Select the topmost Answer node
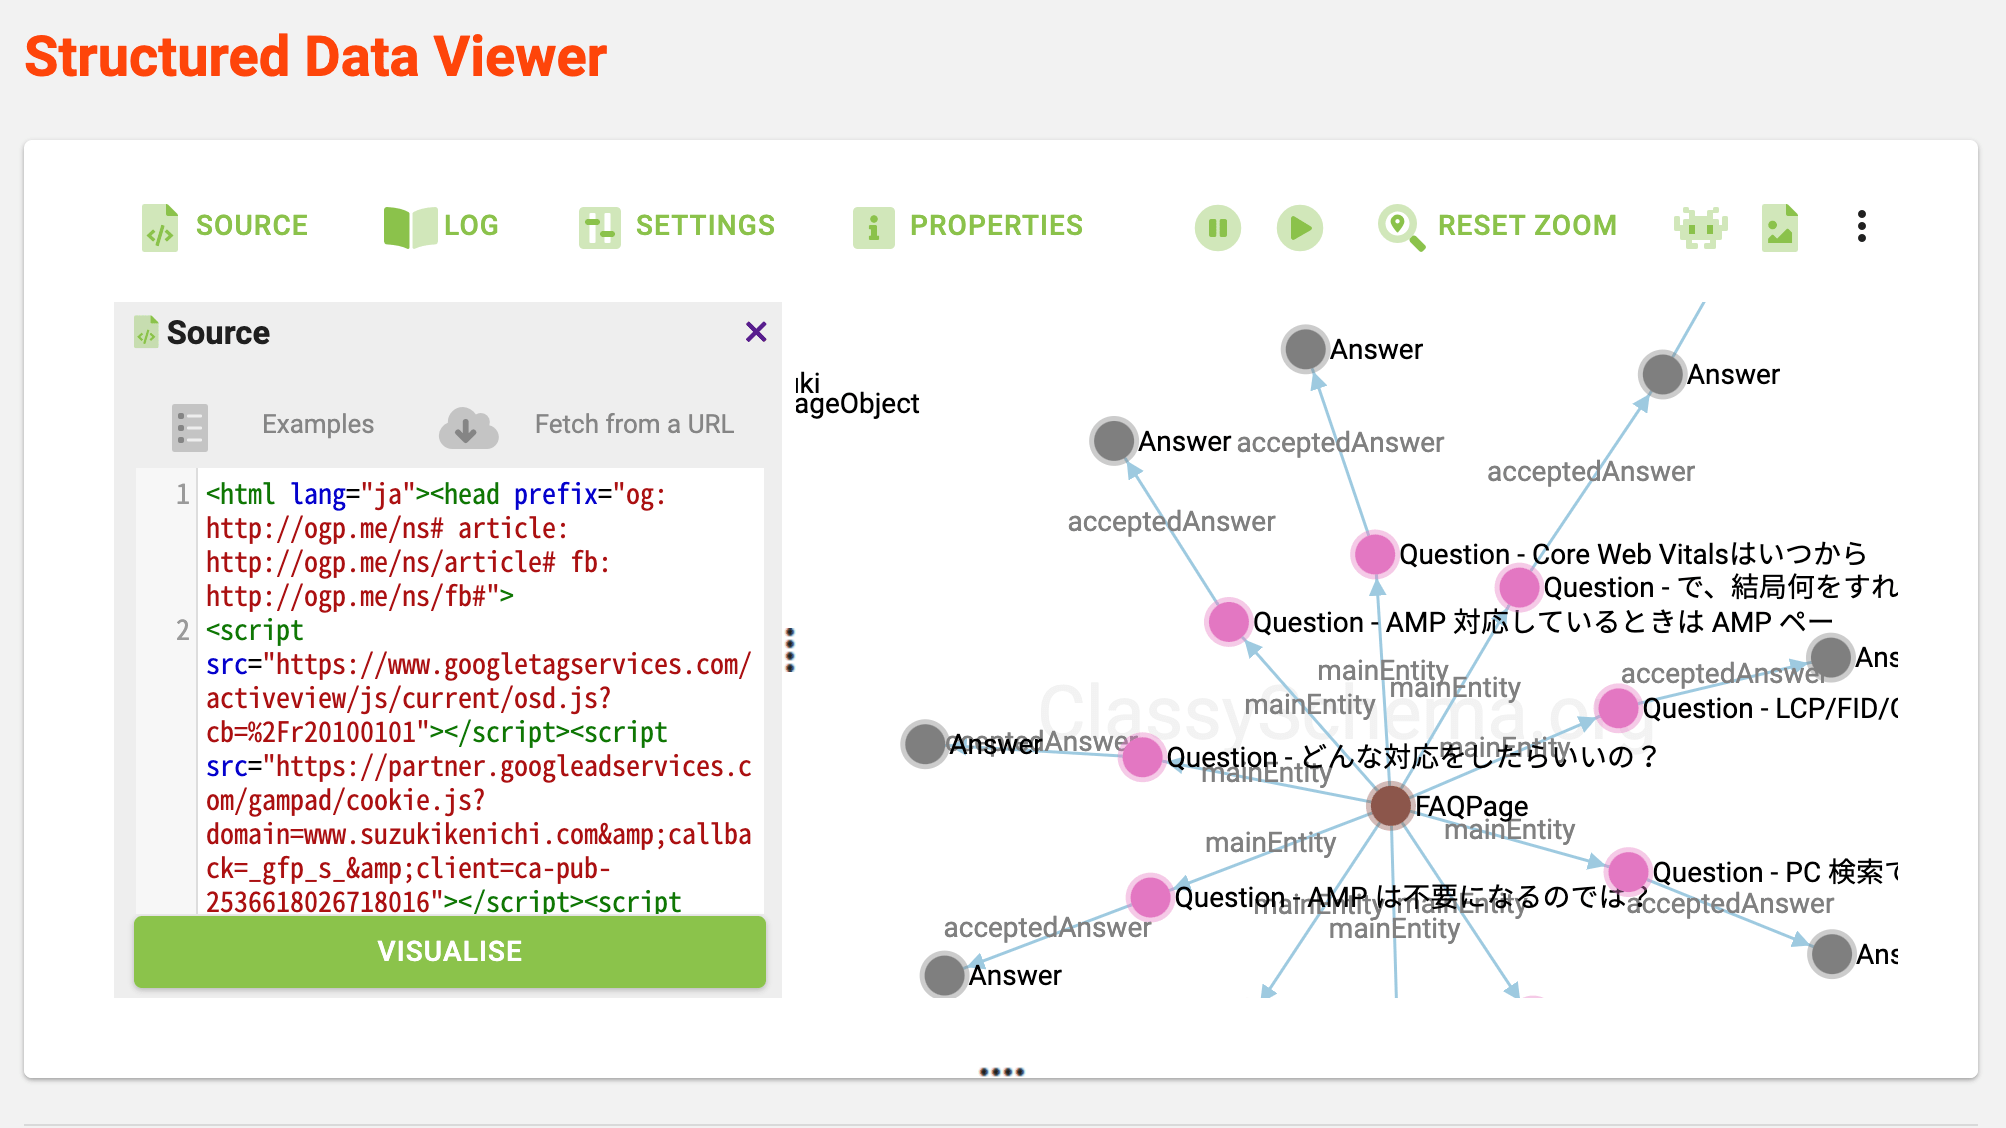Screen dimensions: 2006x1128 [x=1305, y=349]
